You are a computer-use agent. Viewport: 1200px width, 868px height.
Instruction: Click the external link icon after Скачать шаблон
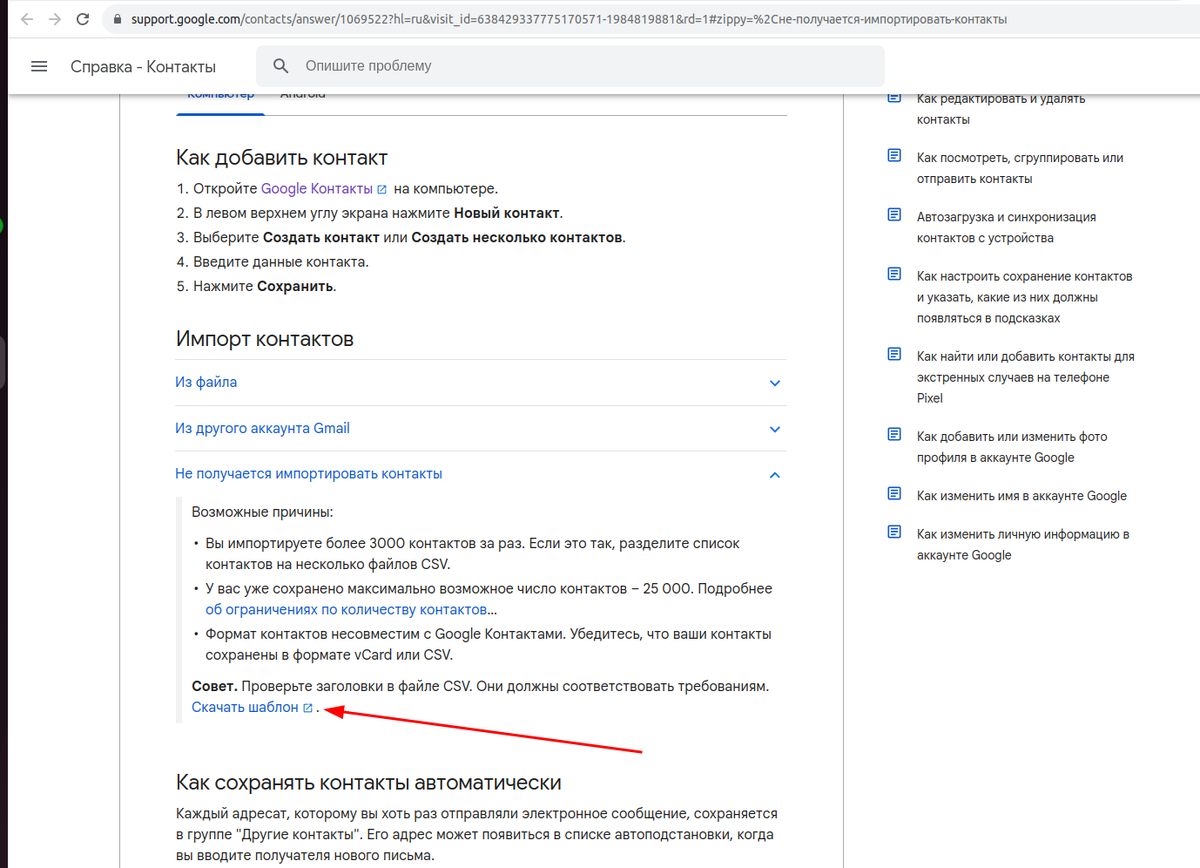pos(308,708)
